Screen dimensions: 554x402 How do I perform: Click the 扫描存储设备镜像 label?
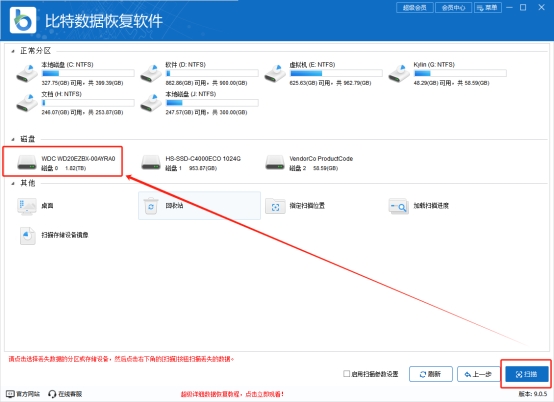65,235
